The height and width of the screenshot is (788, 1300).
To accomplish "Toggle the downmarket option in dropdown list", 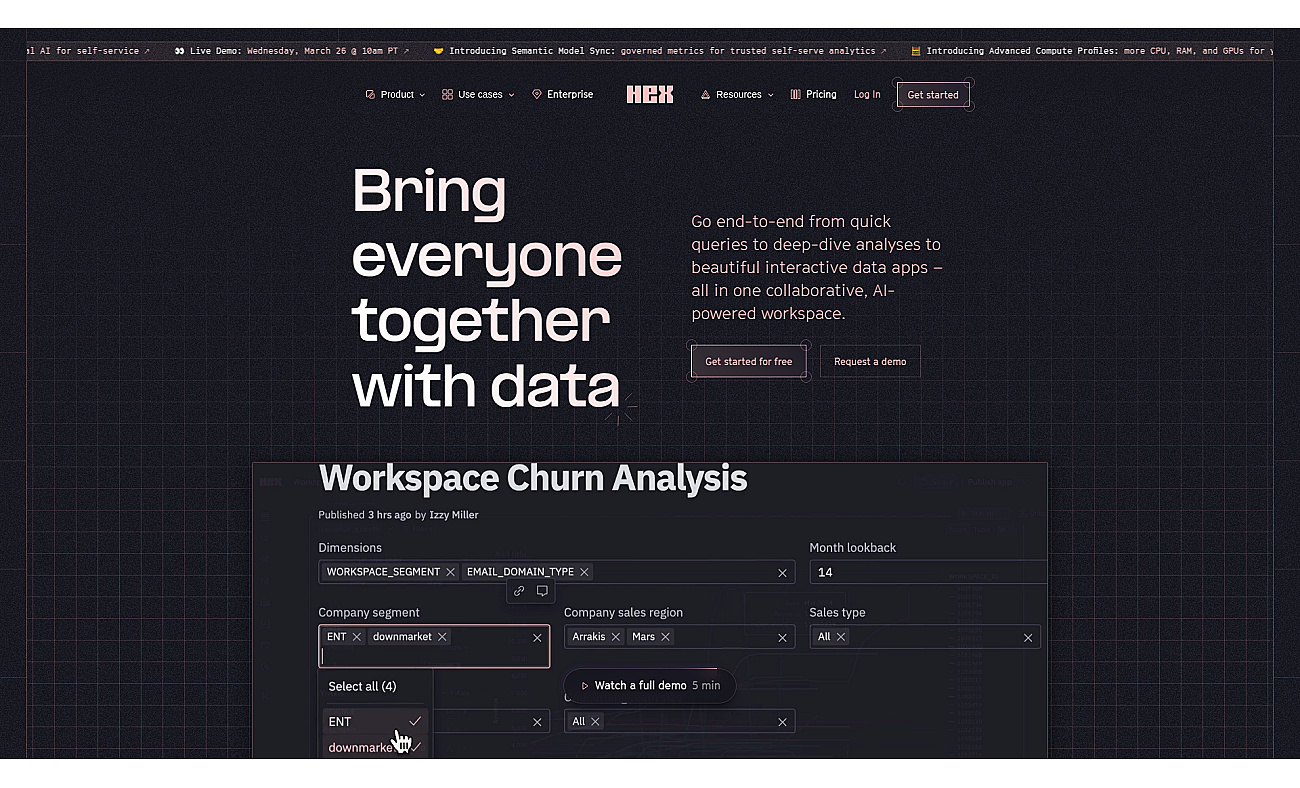I will click(375, 747).
